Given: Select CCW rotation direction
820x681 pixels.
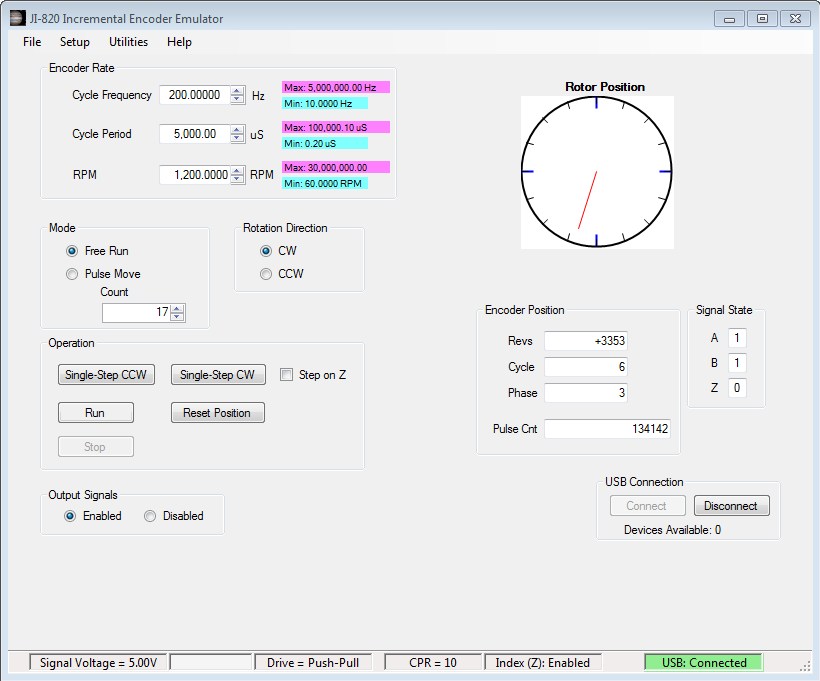Looking at the screenshot, I should click(x=265, y=274).
